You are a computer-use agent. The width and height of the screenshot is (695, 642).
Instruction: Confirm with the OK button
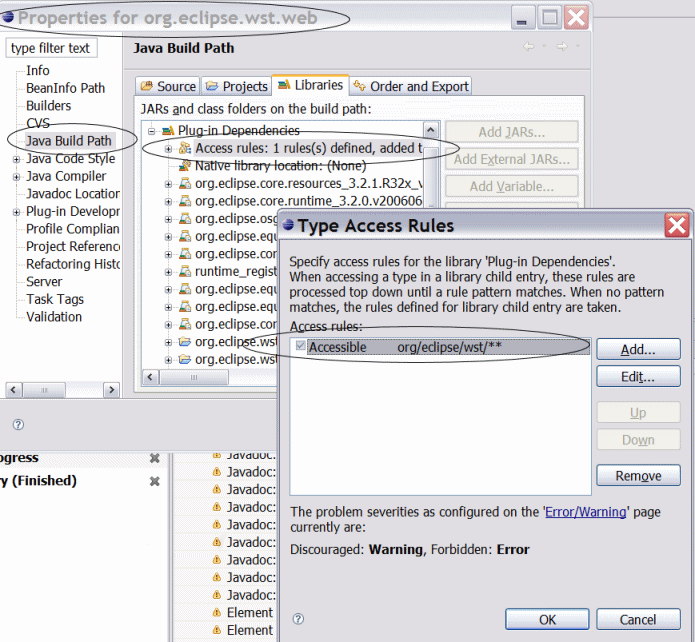click(x=547, y=619)
